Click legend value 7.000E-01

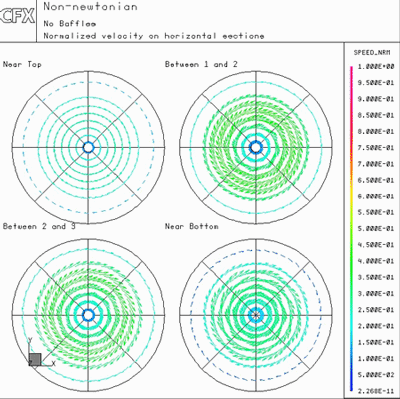click(x=376, y=164)
